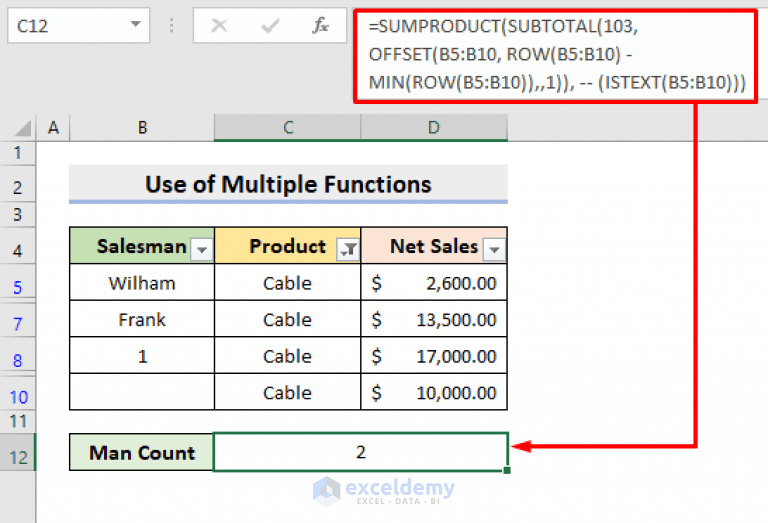
Task: Select the $ 2,600.00 cell
Action: [x=434, y=283]
